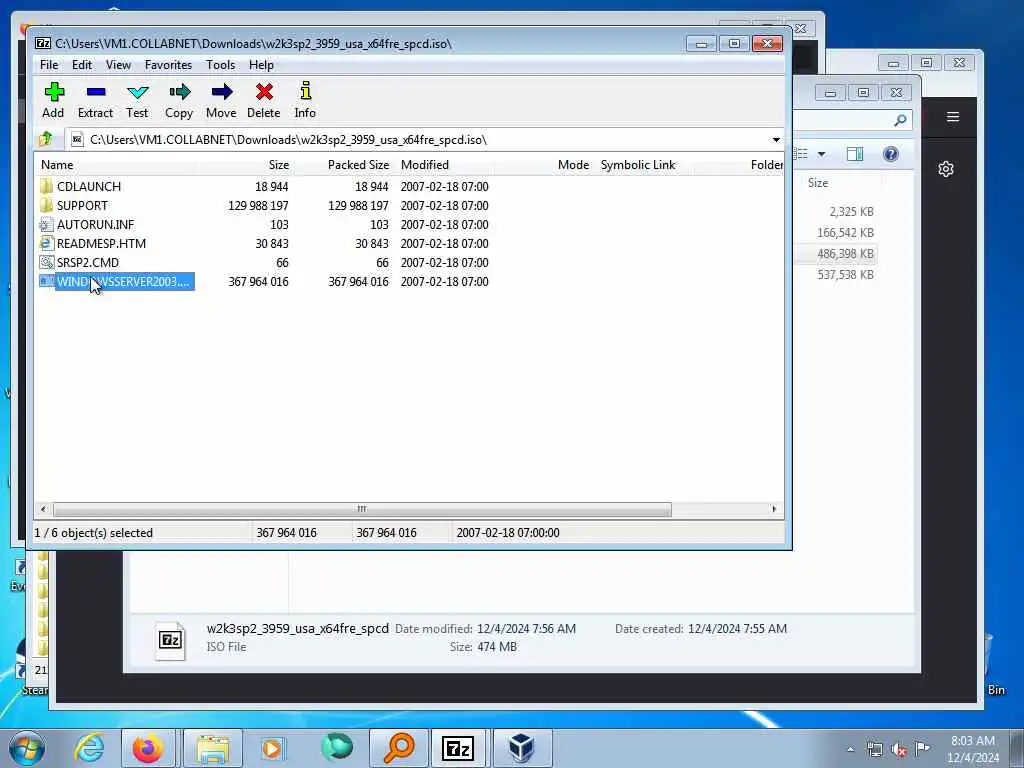Open the address path dropdown arrow
The height and width of the screenshot is (768, 1024).
(x=776, y=140)
